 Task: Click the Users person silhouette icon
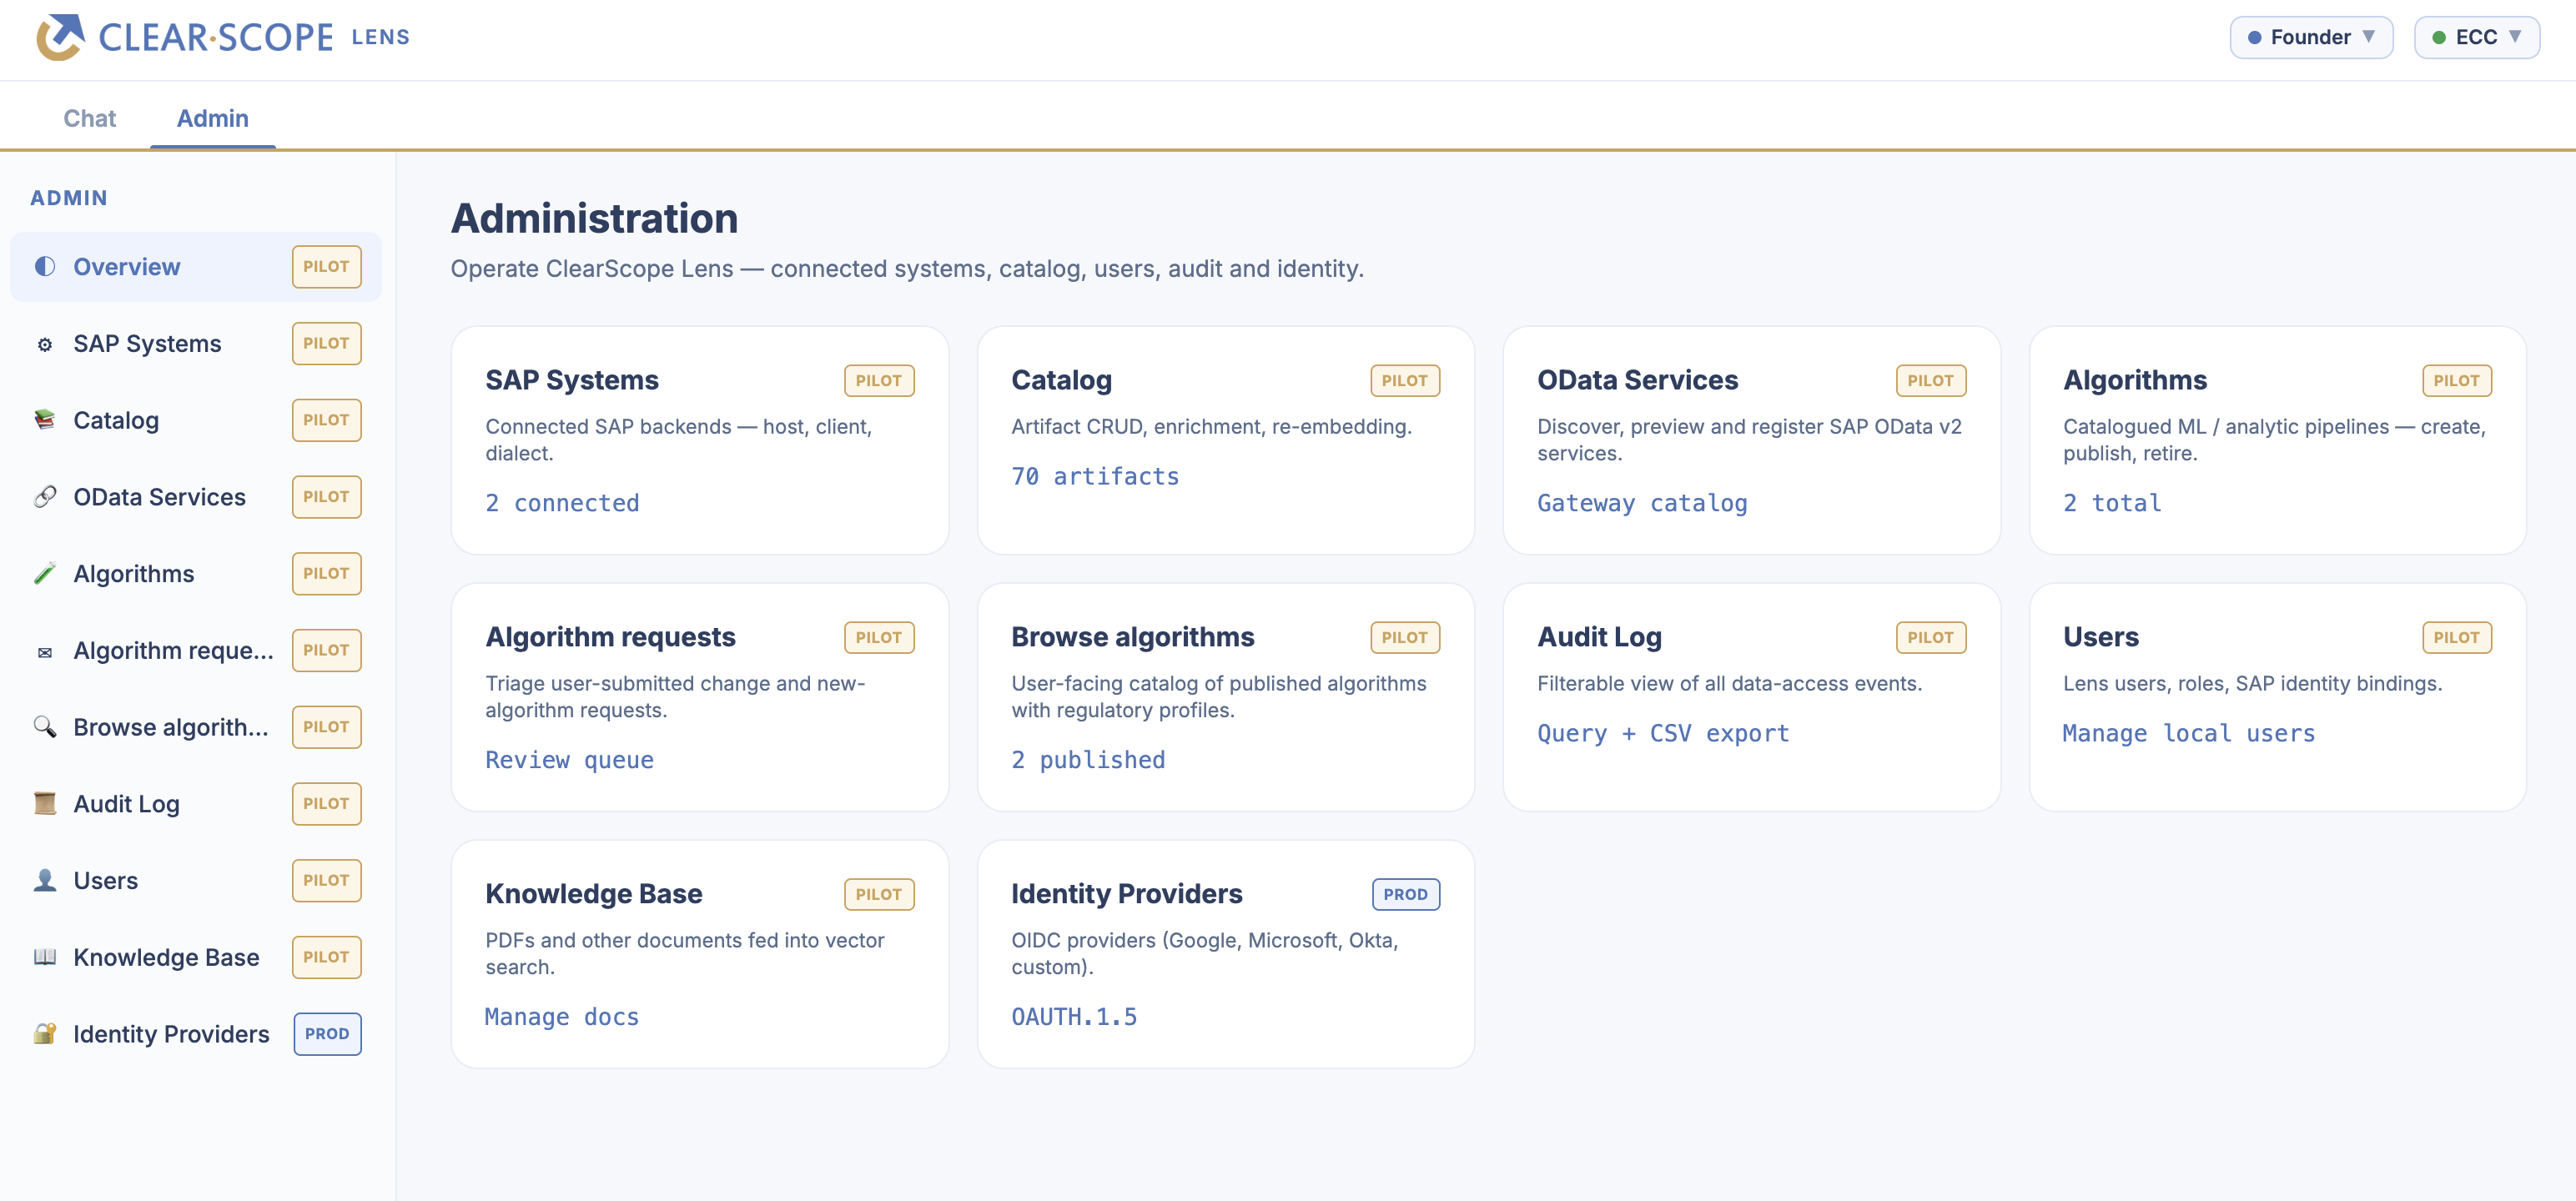pos(45,881)
